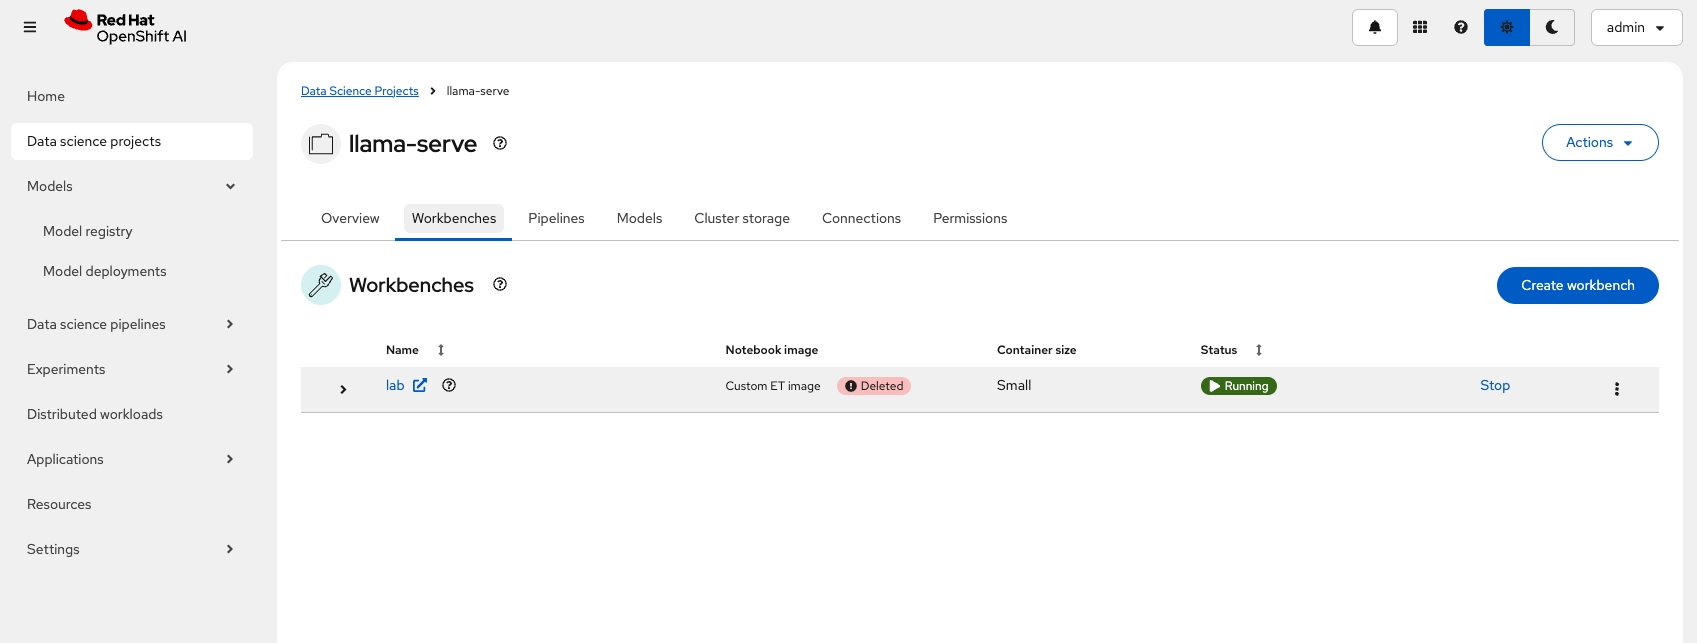Show help next to llama-serve title
Screen dimensions: 1697x643
click(500, 143)
